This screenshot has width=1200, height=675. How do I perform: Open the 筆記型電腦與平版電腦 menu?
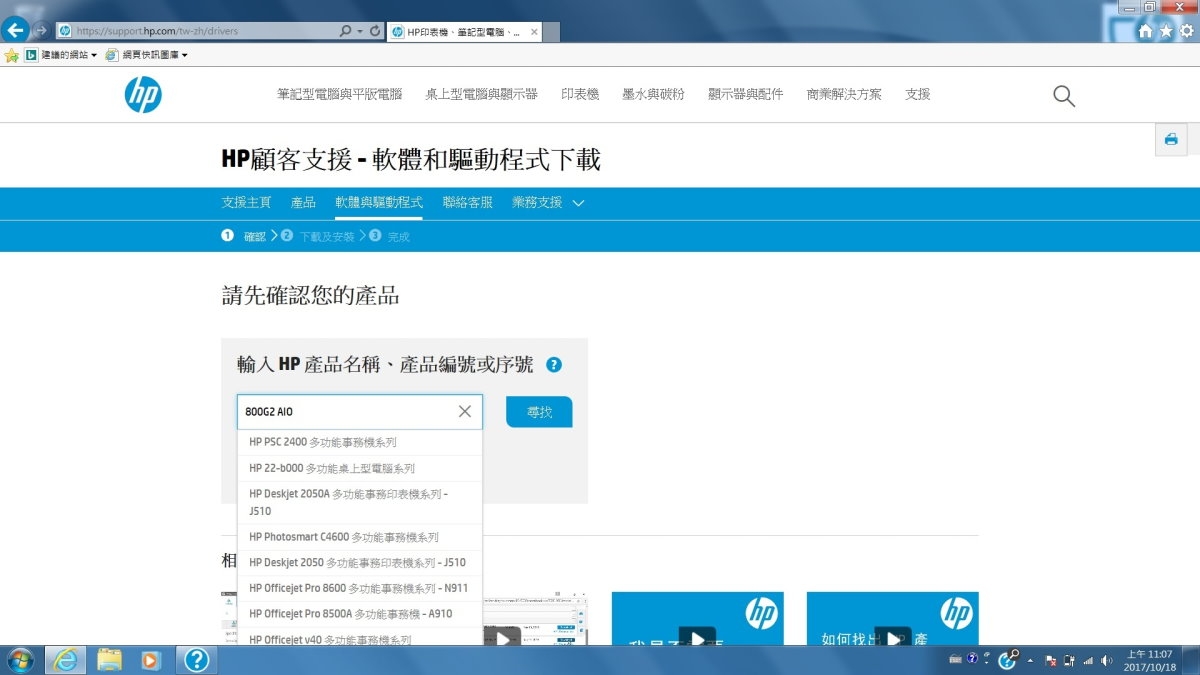pyautogui.click(x=339, y=94)
